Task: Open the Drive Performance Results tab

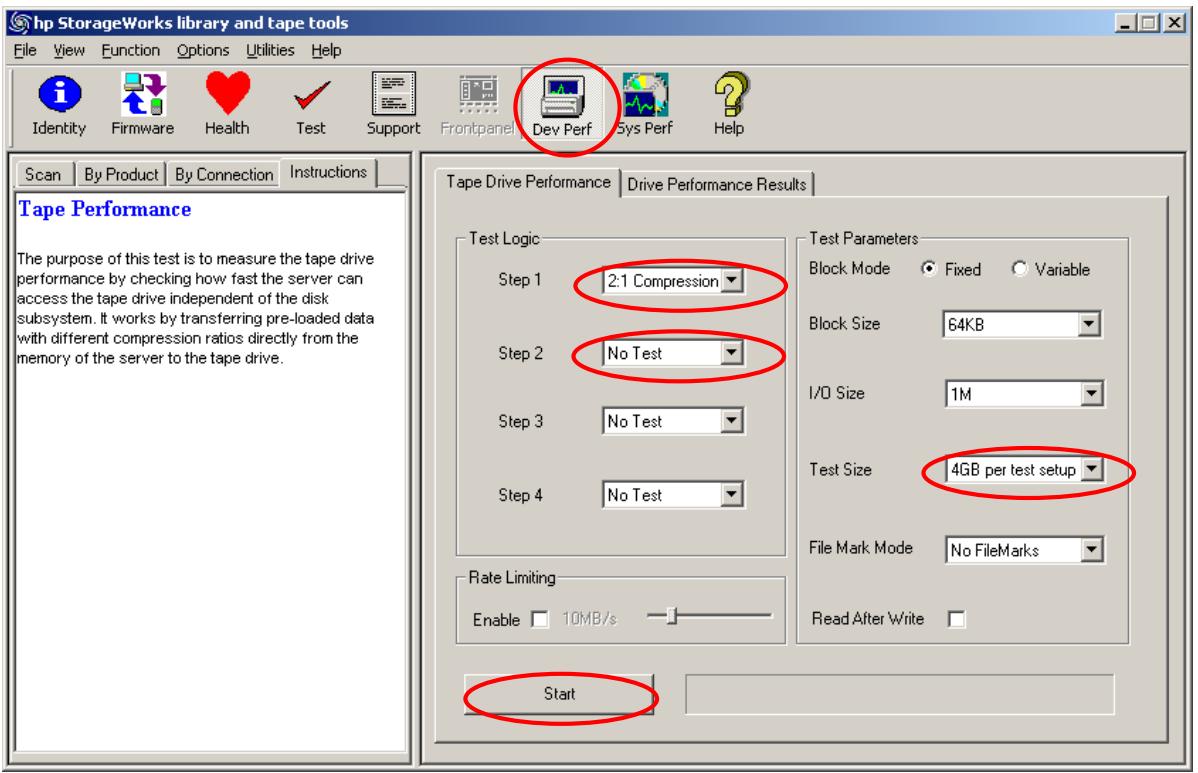Action: click(x=717, y=184)
